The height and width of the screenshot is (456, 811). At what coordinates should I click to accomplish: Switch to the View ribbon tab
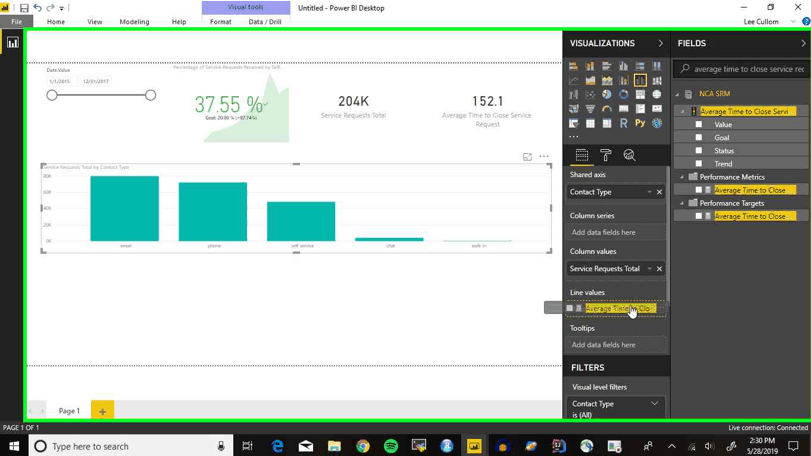pos(95,22)
